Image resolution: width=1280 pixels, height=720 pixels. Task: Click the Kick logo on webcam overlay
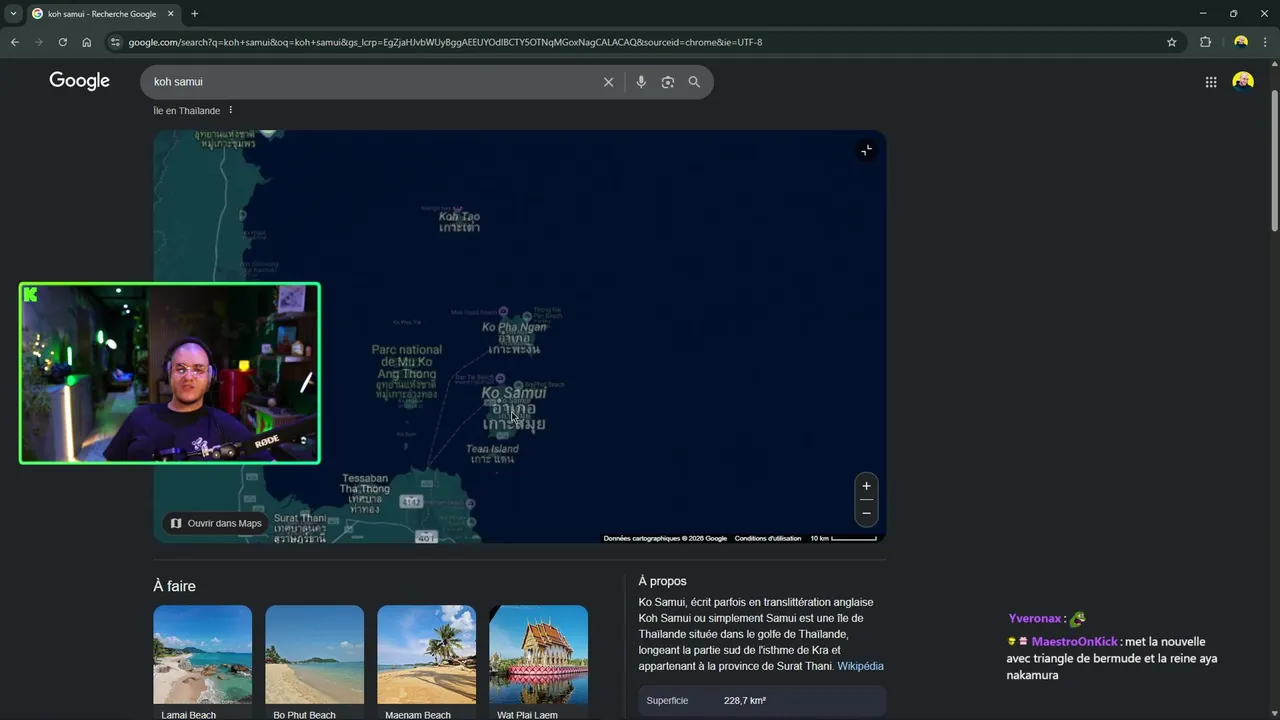tap(30, 294)
